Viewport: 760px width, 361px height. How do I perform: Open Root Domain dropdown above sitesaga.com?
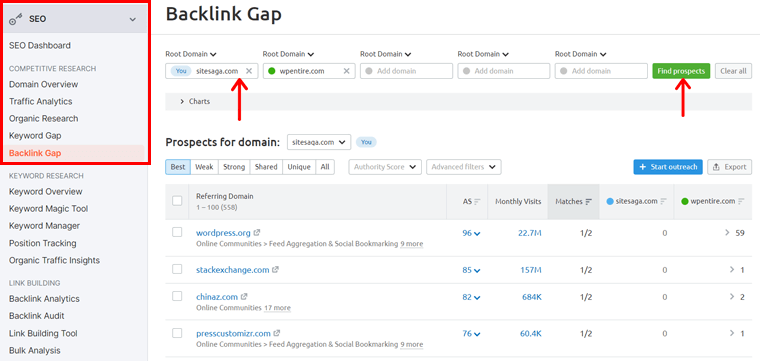tap(191, 54)
